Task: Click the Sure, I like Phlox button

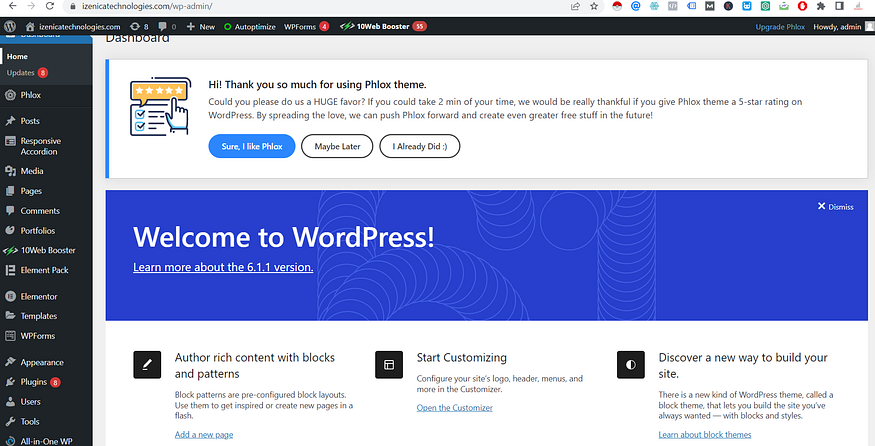Action: click(x=252, y=146)
